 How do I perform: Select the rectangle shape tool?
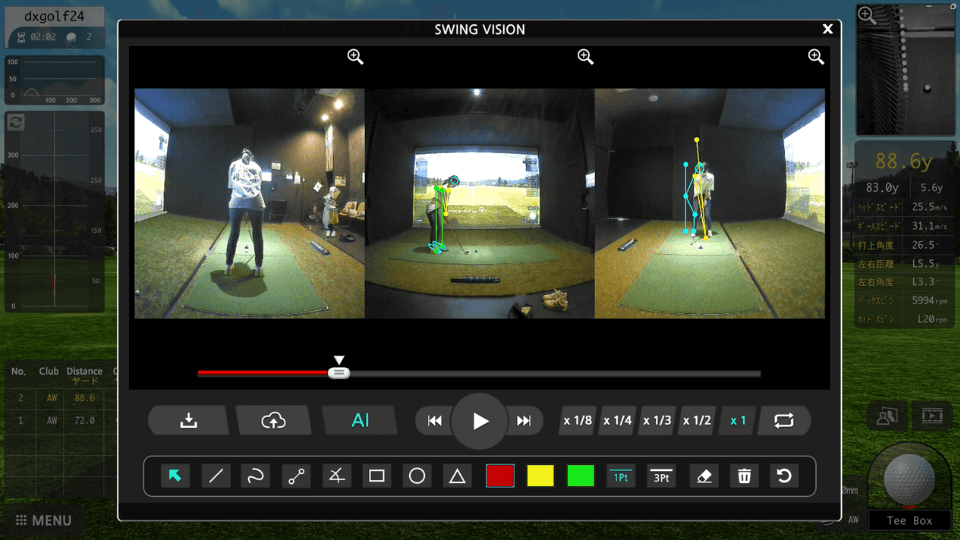[x=377, y=476]
